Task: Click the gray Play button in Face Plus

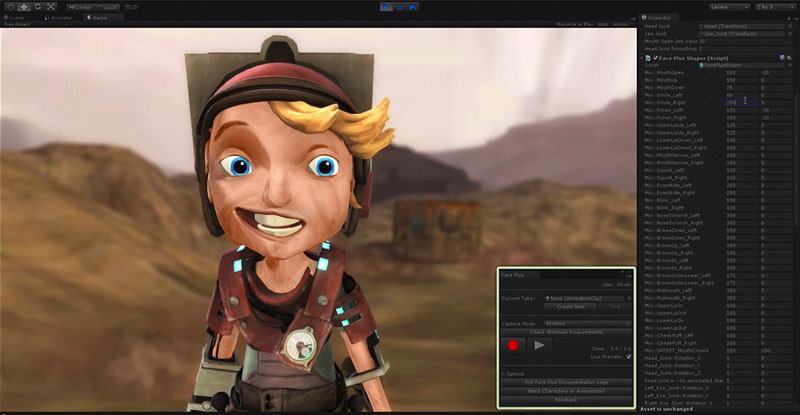Action: tap(539, 345)
